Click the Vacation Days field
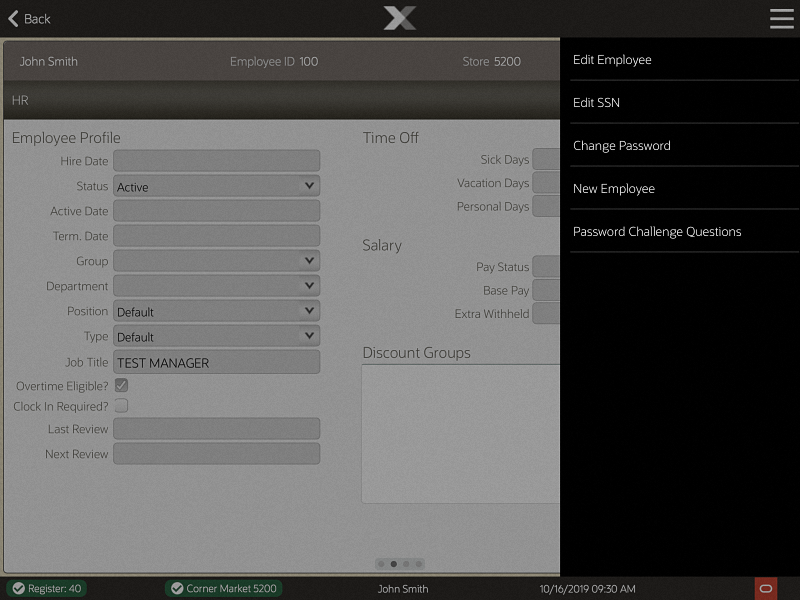Viewport: 800px width, 600px height. (546, 183)
